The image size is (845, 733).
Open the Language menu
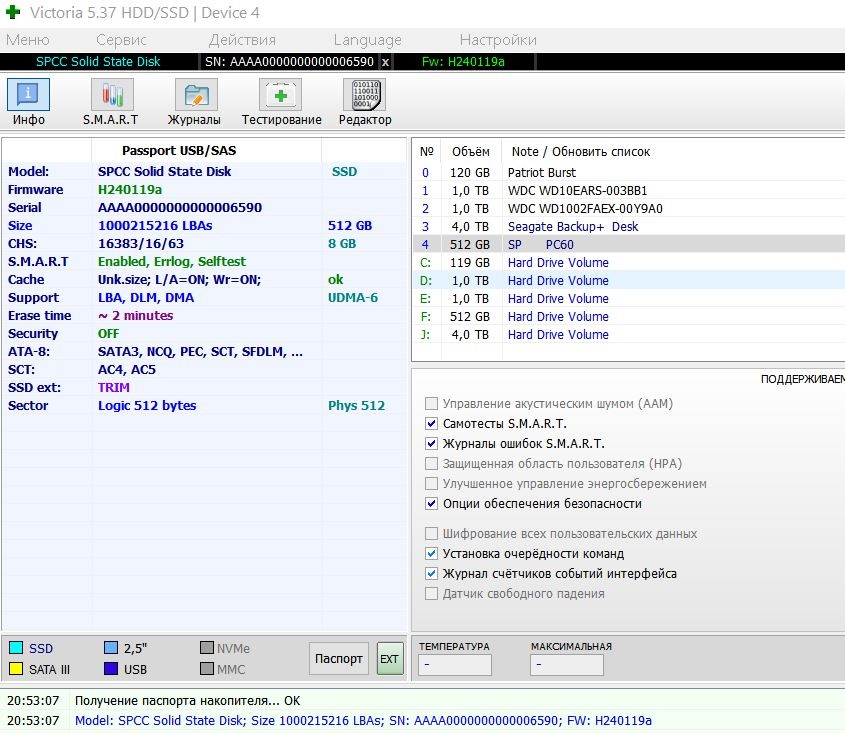coord(368,40)
